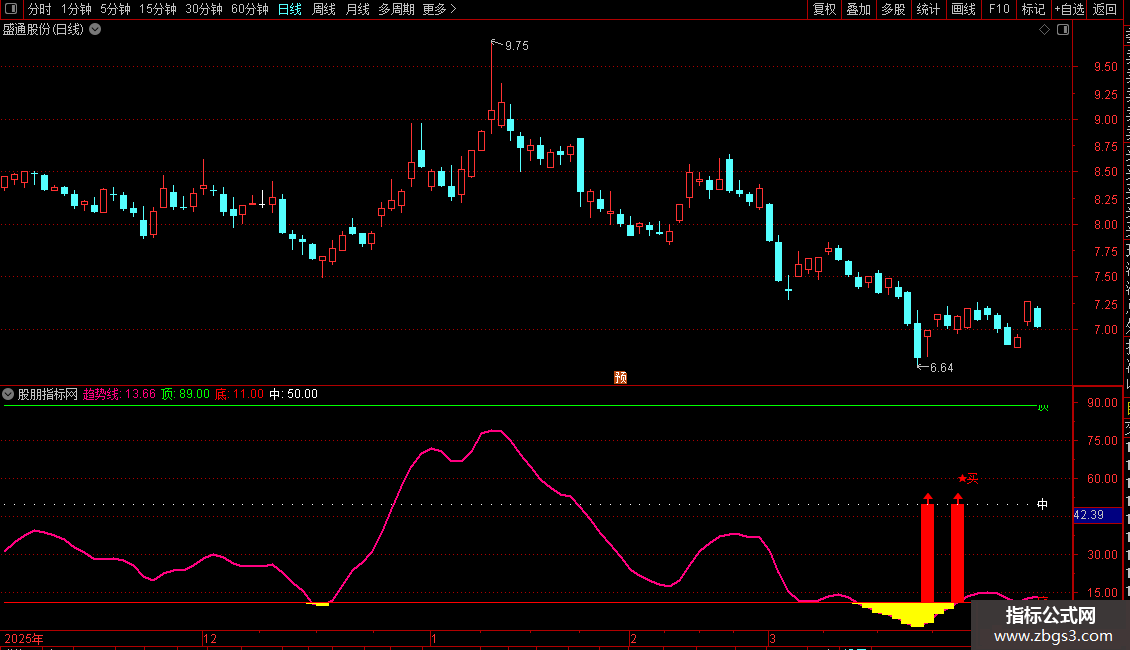Toggle the left sidebar panel icon
The image size is (1130, 650).
click(12, 10)
